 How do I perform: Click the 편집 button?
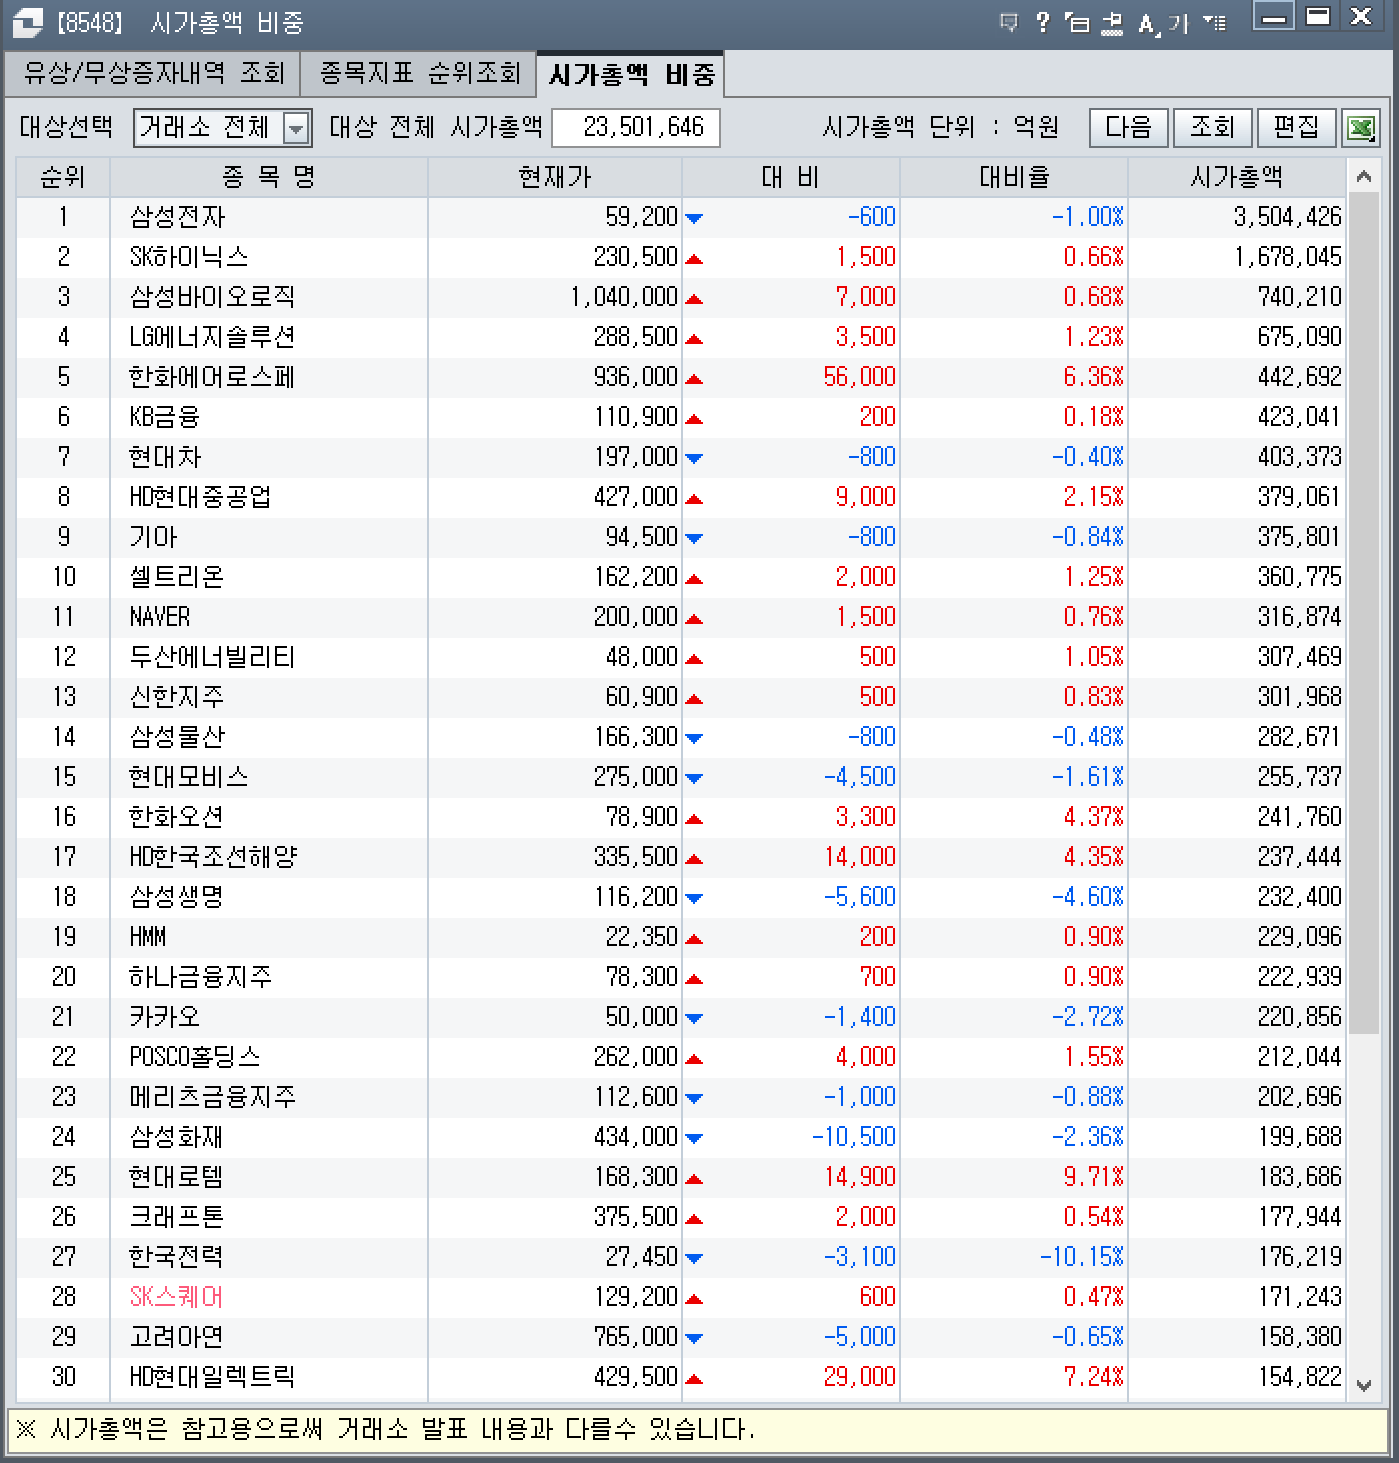coord(1296,127)
